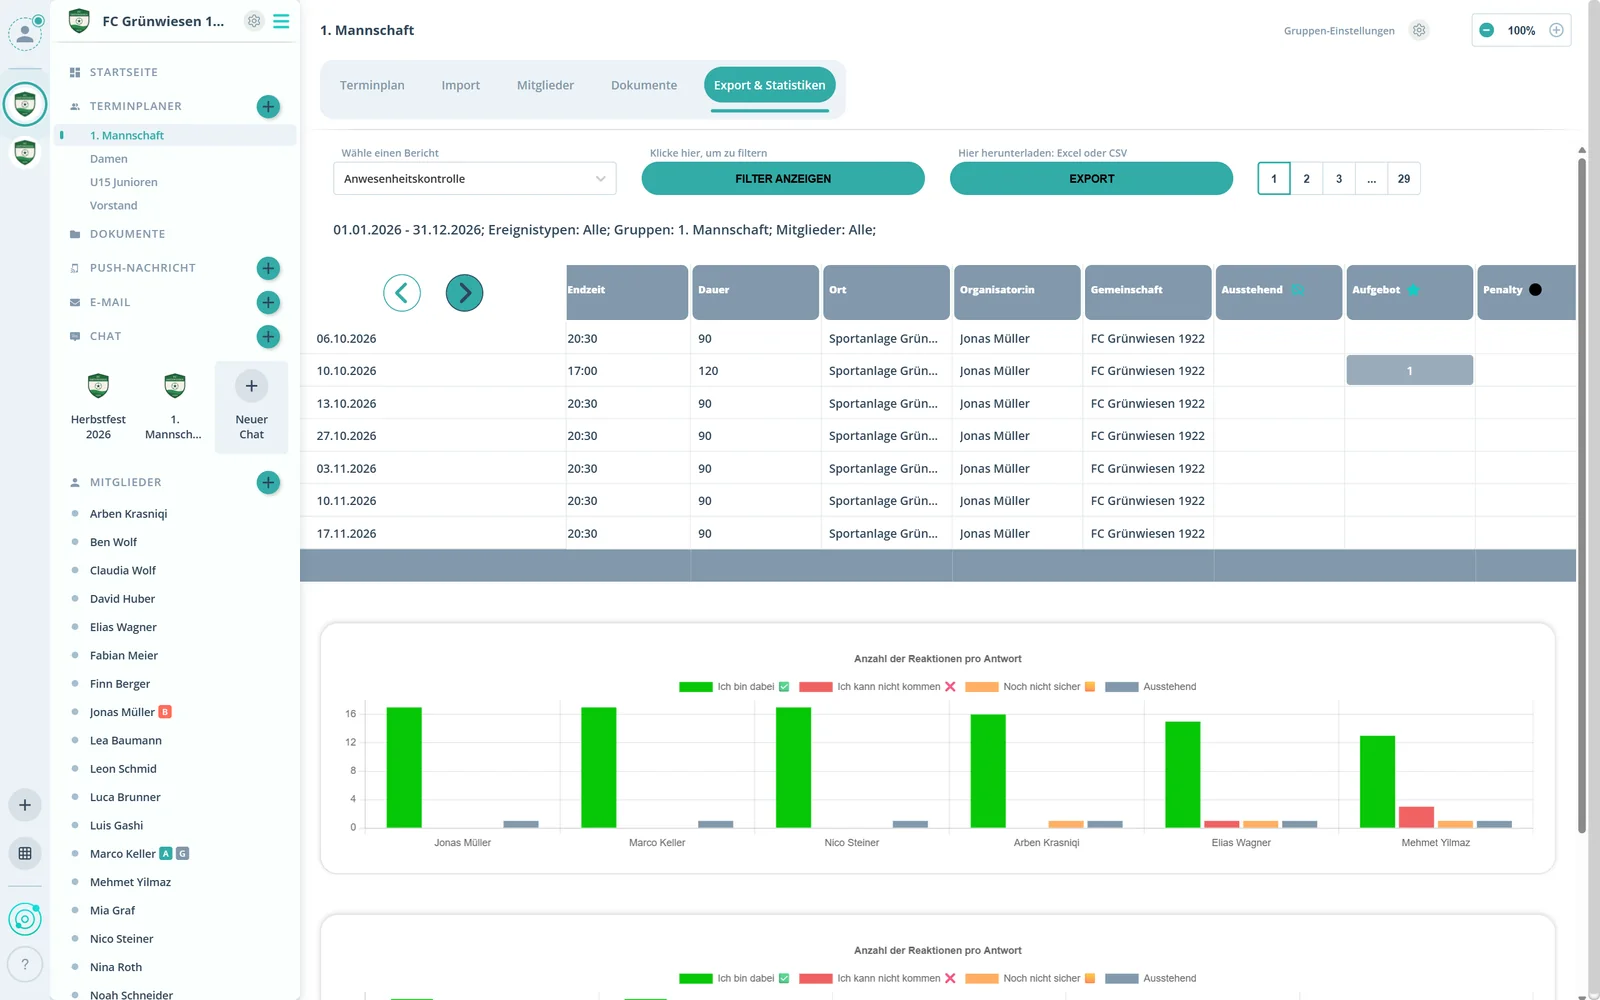
Task: Create a new push notification with plus icon
Action: (268, 268)
